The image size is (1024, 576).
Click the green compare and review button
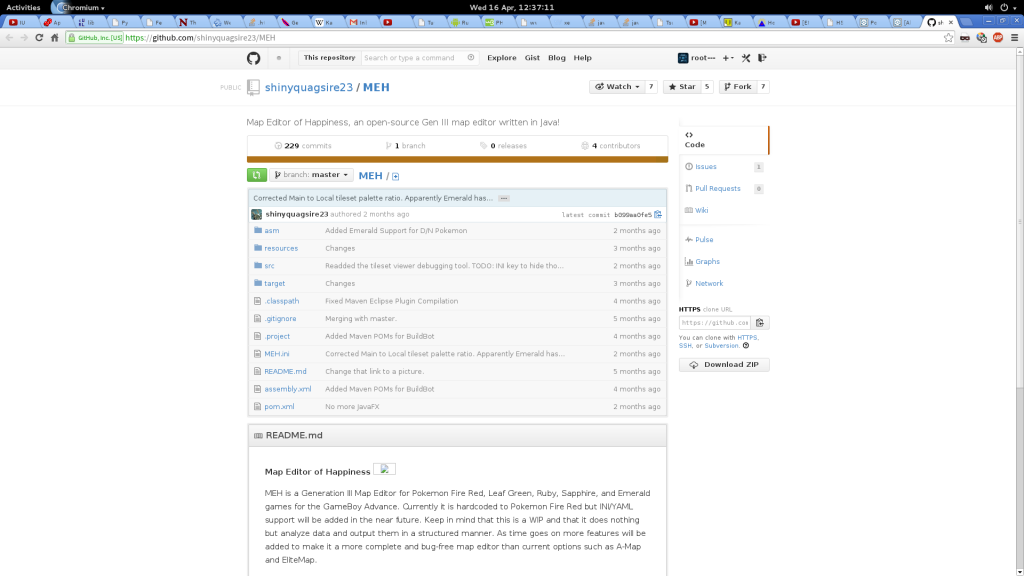coord(257,175)
